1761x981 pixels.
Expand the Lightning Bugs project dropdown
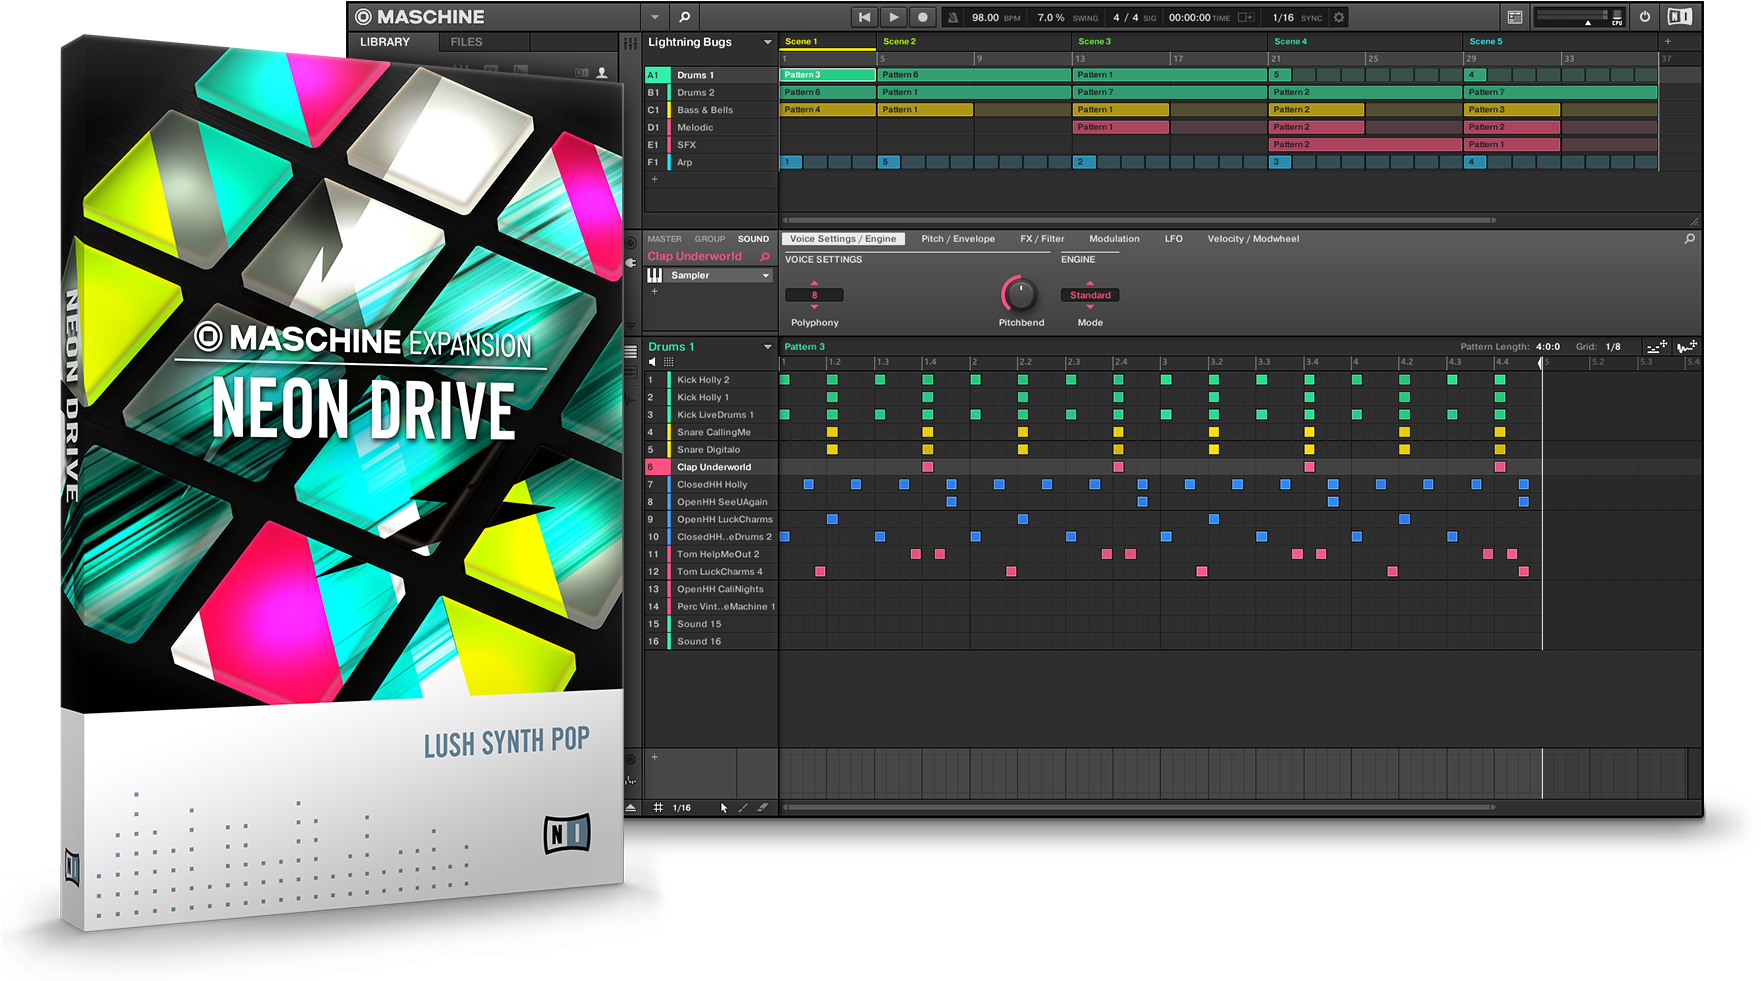pos(768,42)
